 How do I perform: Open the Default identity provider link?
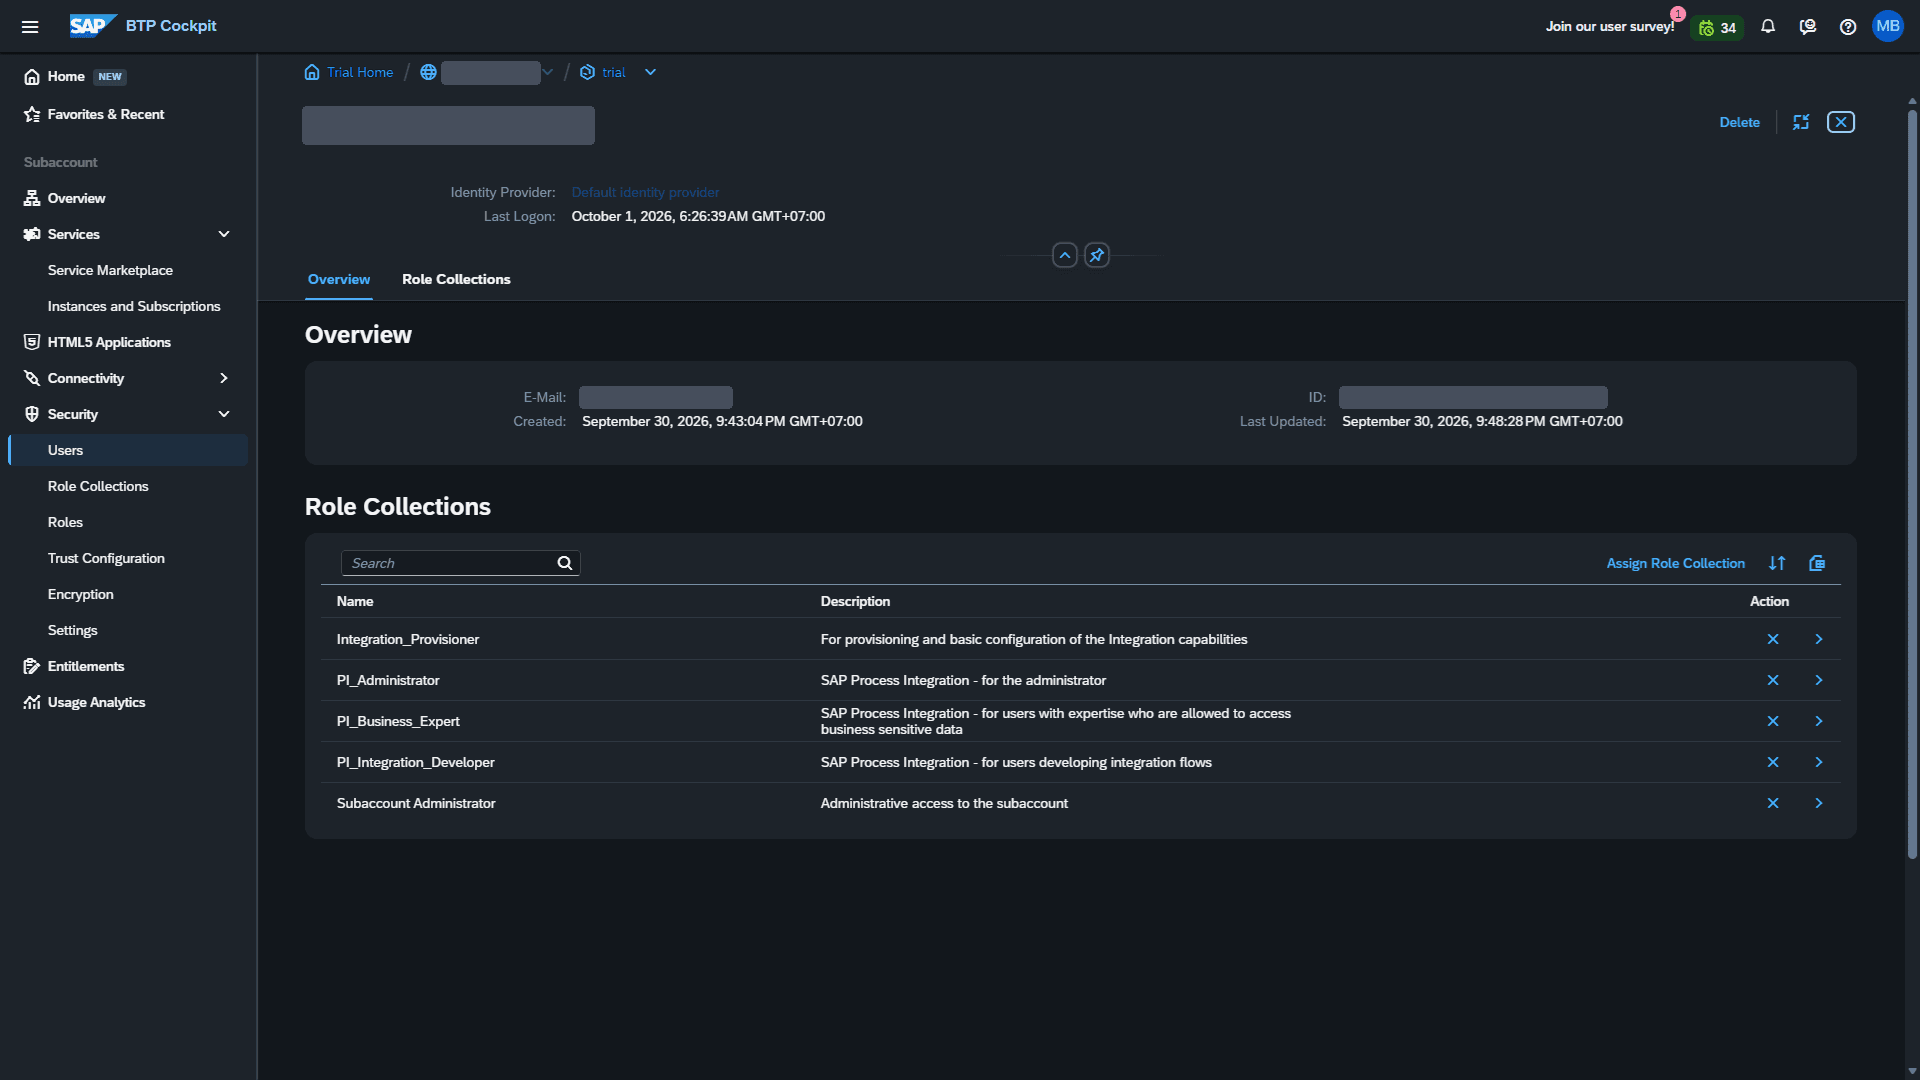coord(645,192)
